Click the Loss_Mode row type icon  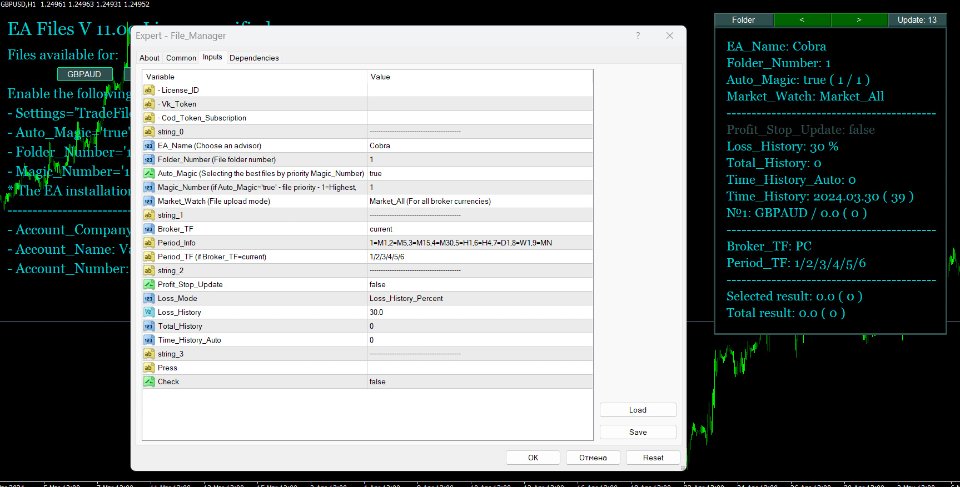[x=149, y=298]
